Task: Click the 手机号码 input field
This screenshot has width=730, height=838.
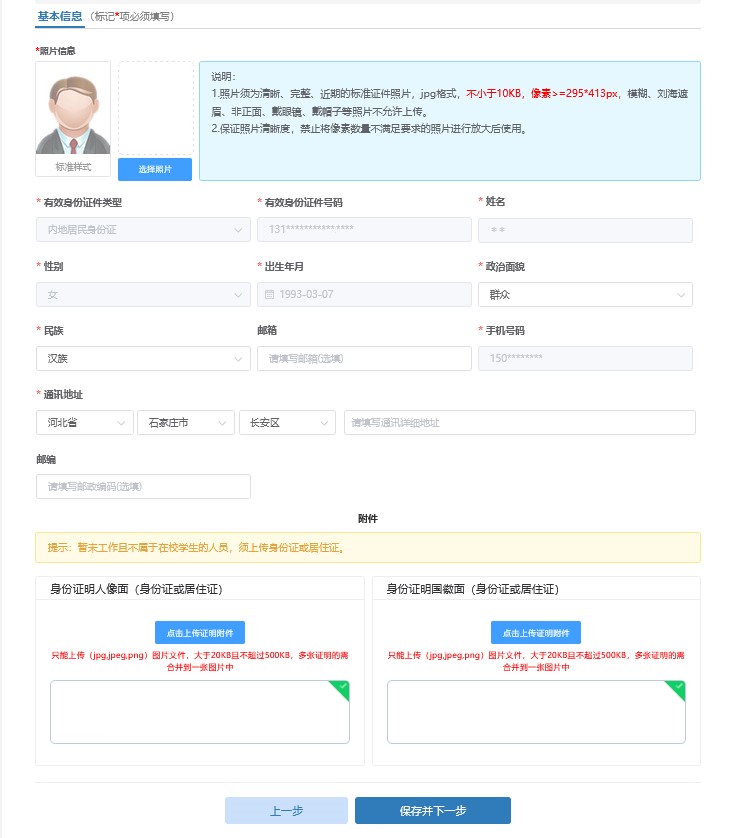Action: [585, 359]
